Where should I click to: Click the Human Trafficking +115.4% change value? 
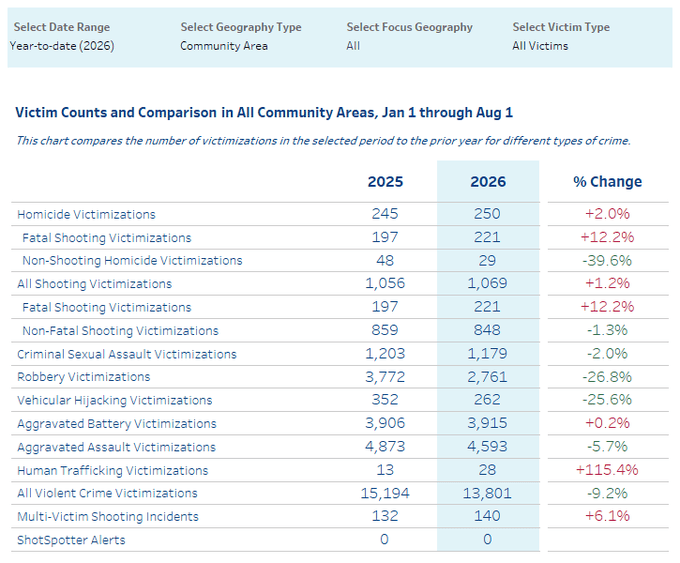tap(607, 470)
